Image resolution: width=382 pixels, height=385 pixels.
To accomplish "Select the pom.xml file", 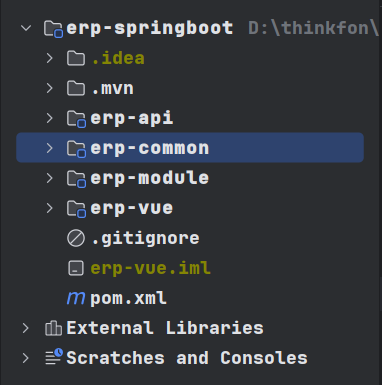I will click(x=128, y=298).
